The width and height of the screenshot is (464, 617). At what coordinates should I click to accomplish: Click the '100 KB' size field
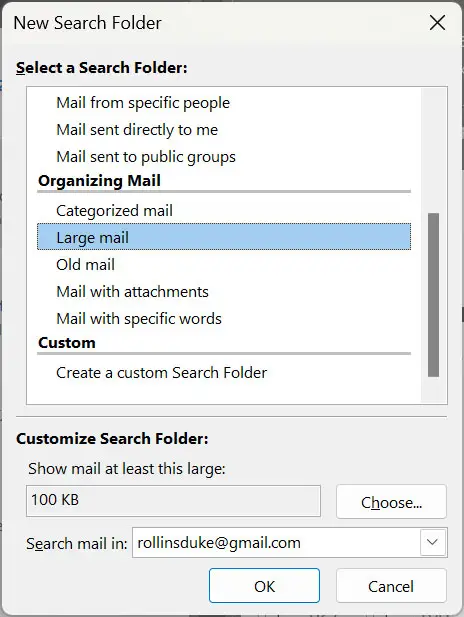coord(173,501)
